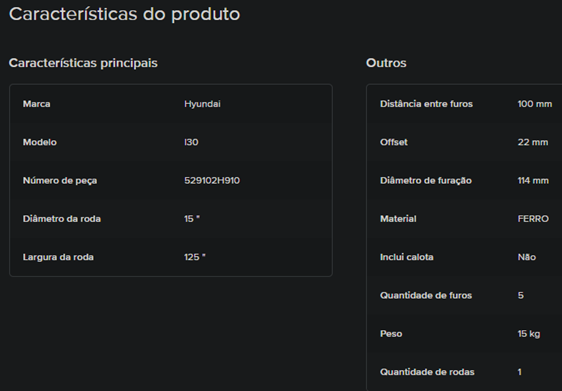Select the Offset value '22 mm'
This screenshot has width=562, height=391.
(533, 142)
